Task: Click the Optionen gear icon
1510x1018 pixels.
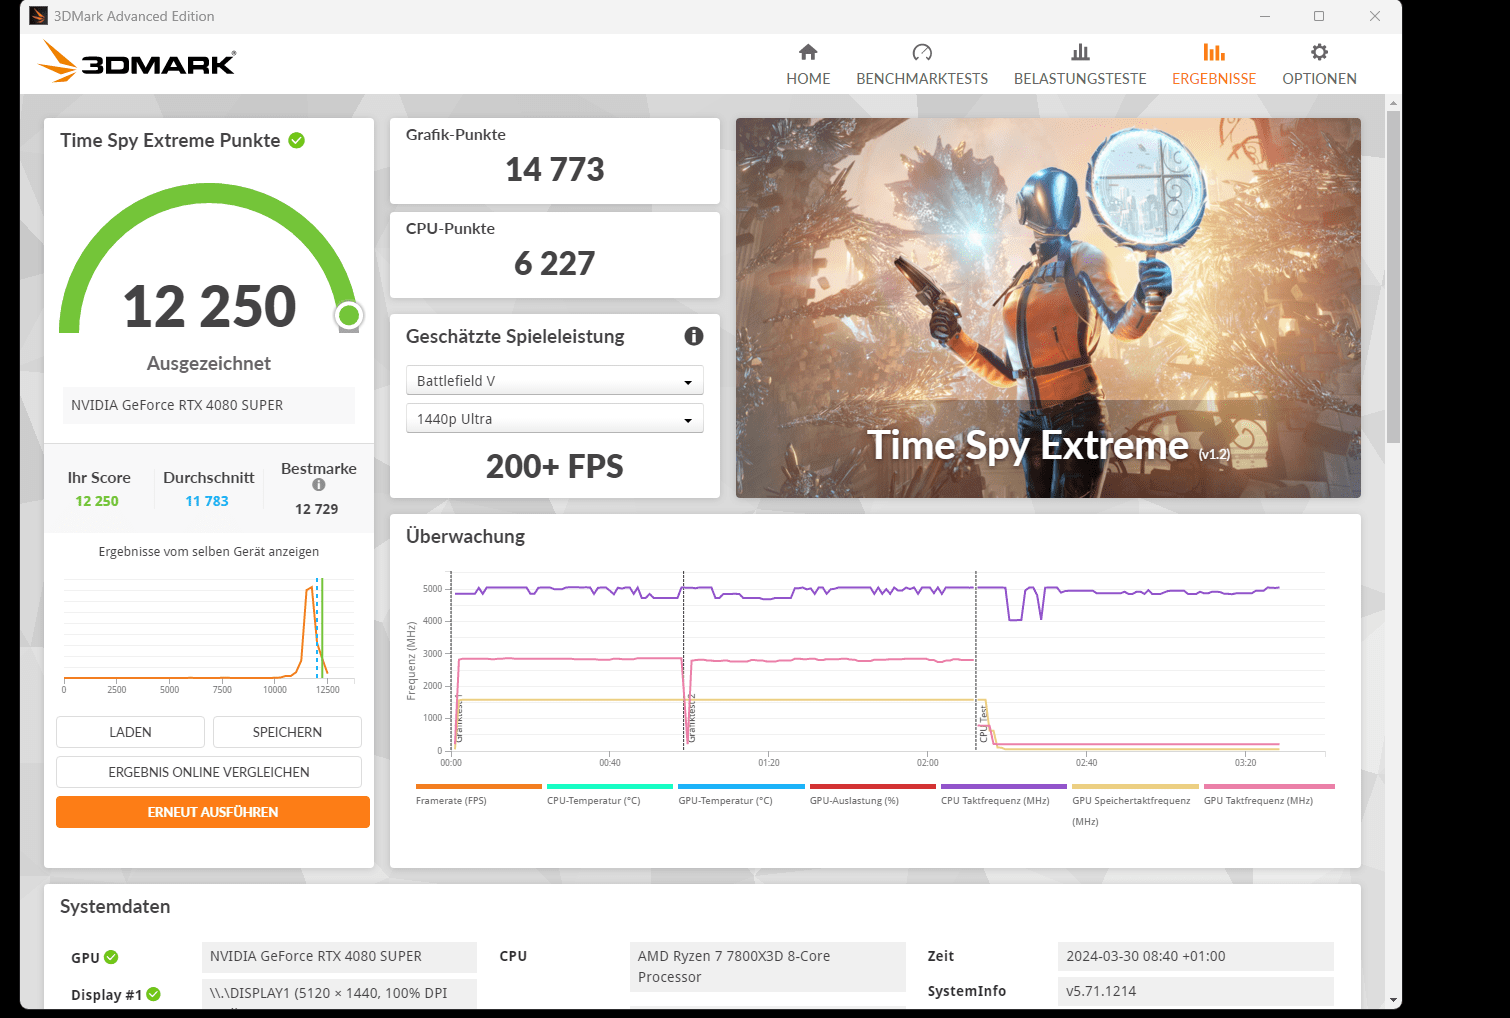Action: tap(1319, 52)
